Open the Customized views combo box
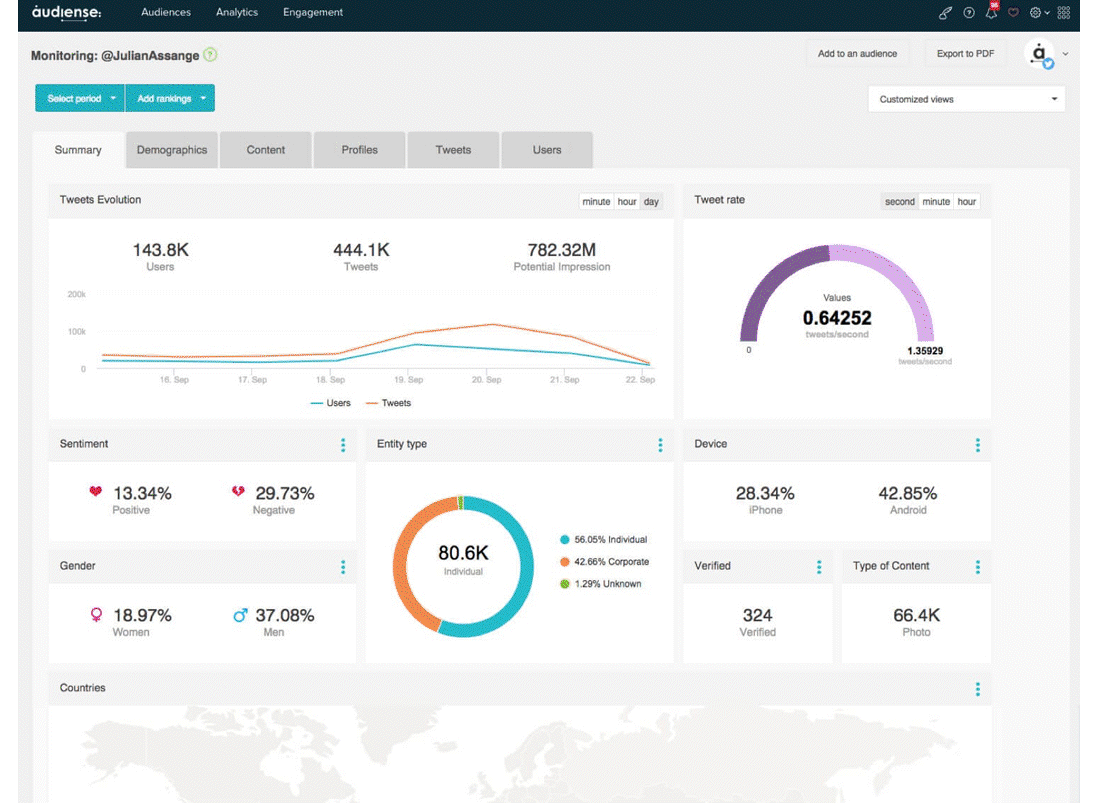Image resolution: width=1100 pixels, height=810 pixels. coord(967,99)
